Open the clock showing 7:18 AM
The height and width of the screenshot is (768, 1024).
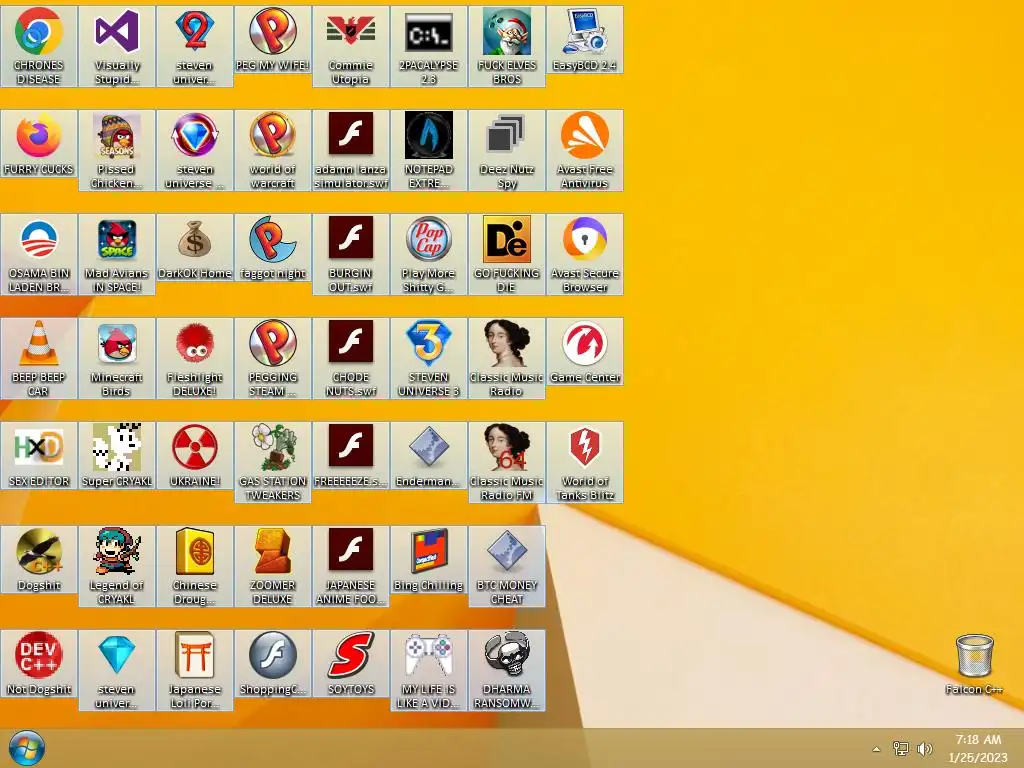coord(978,748)
